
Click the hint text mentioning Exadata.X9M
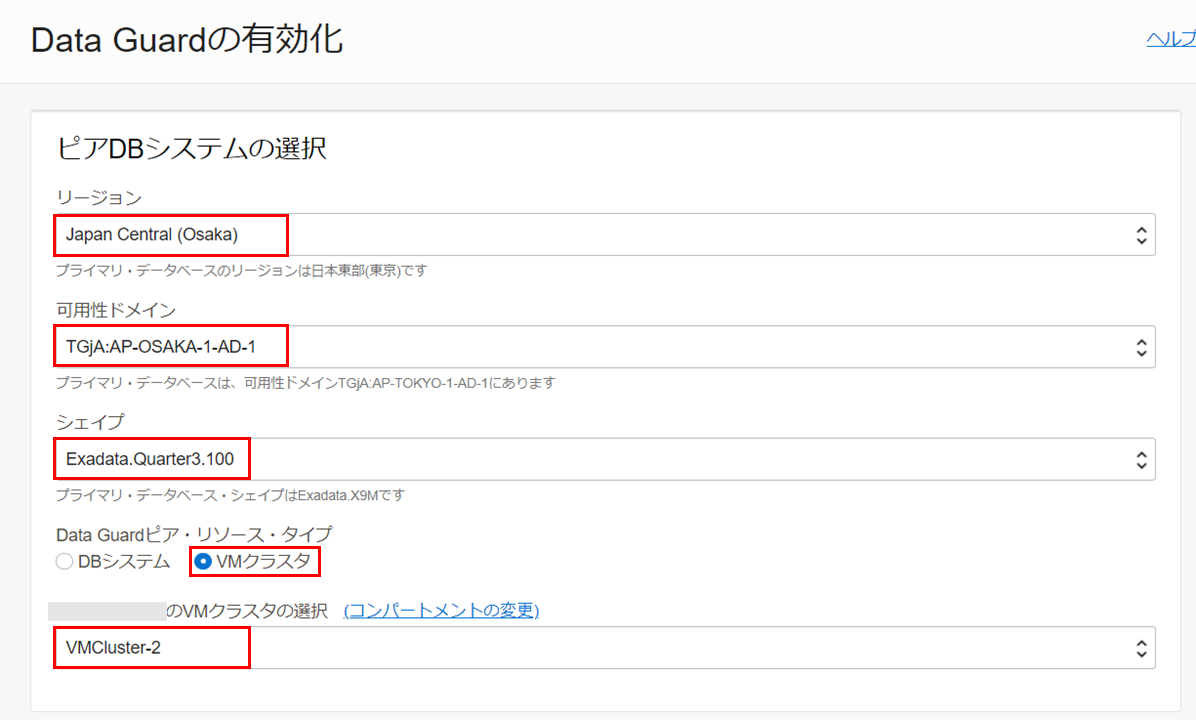tap(229, 494)
